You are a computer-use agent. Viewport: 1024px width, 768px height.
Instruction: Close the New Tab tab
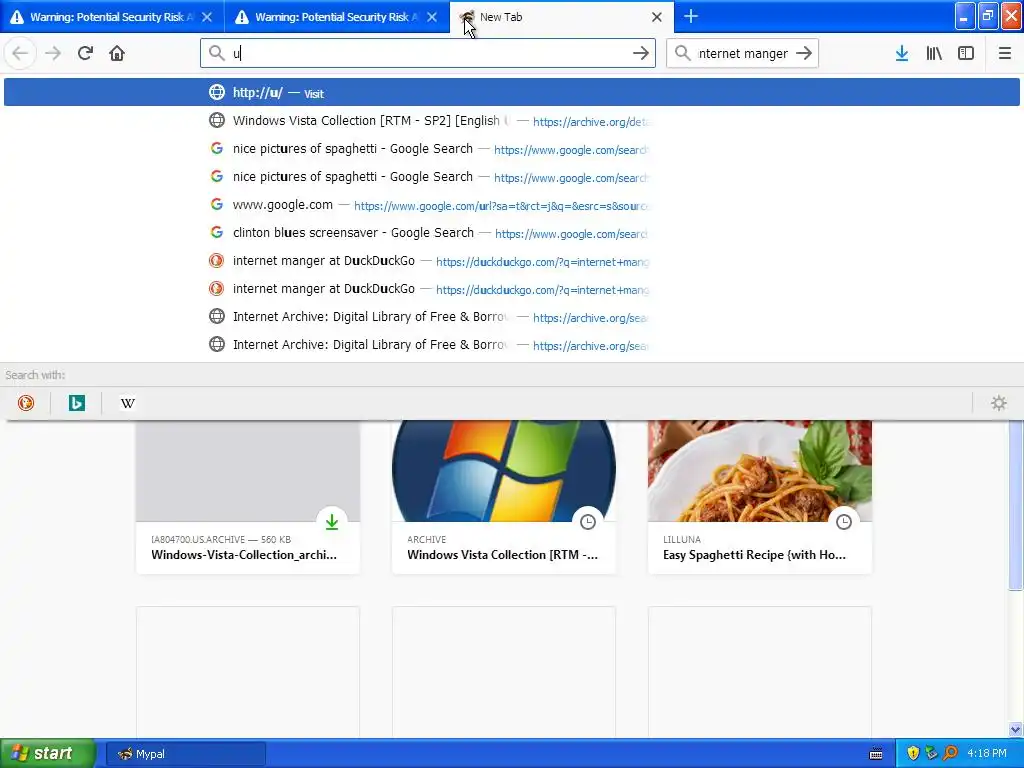click(657, 17)
